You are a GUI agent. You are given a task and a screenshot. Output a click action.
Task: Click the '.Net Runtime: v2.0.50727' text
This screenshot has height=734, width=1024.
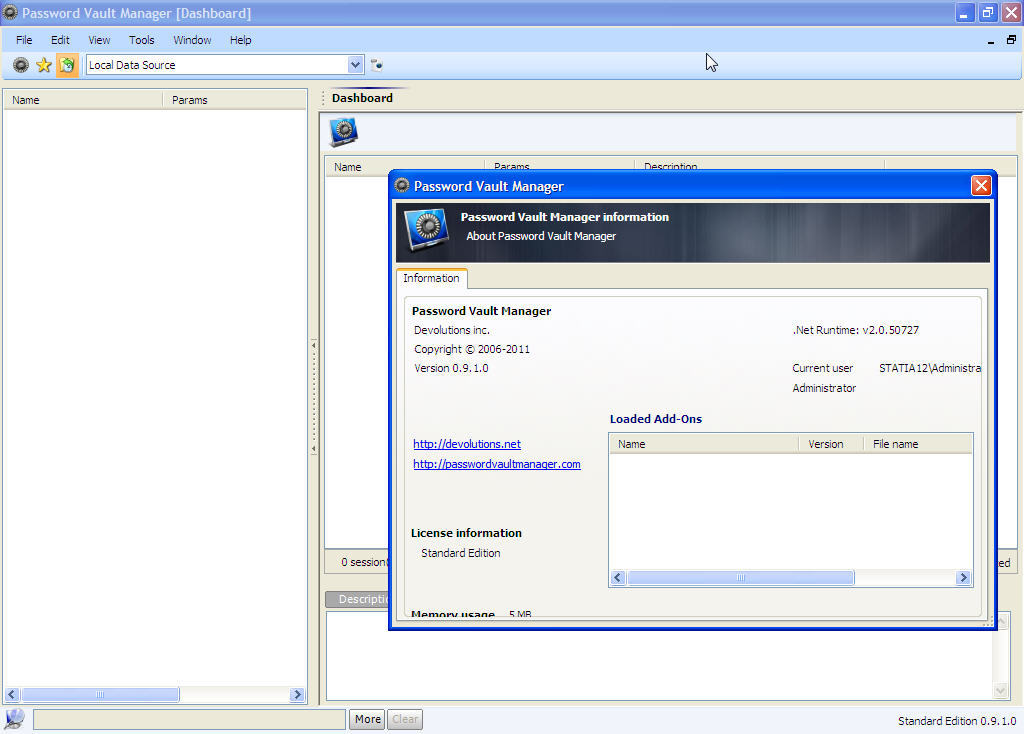(x=856, y=330)
